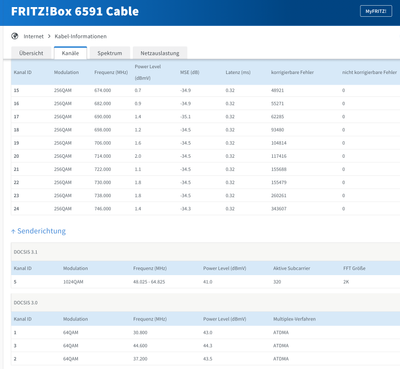Click the FRITZ!Box 6591 Cable title

(75, 11)
